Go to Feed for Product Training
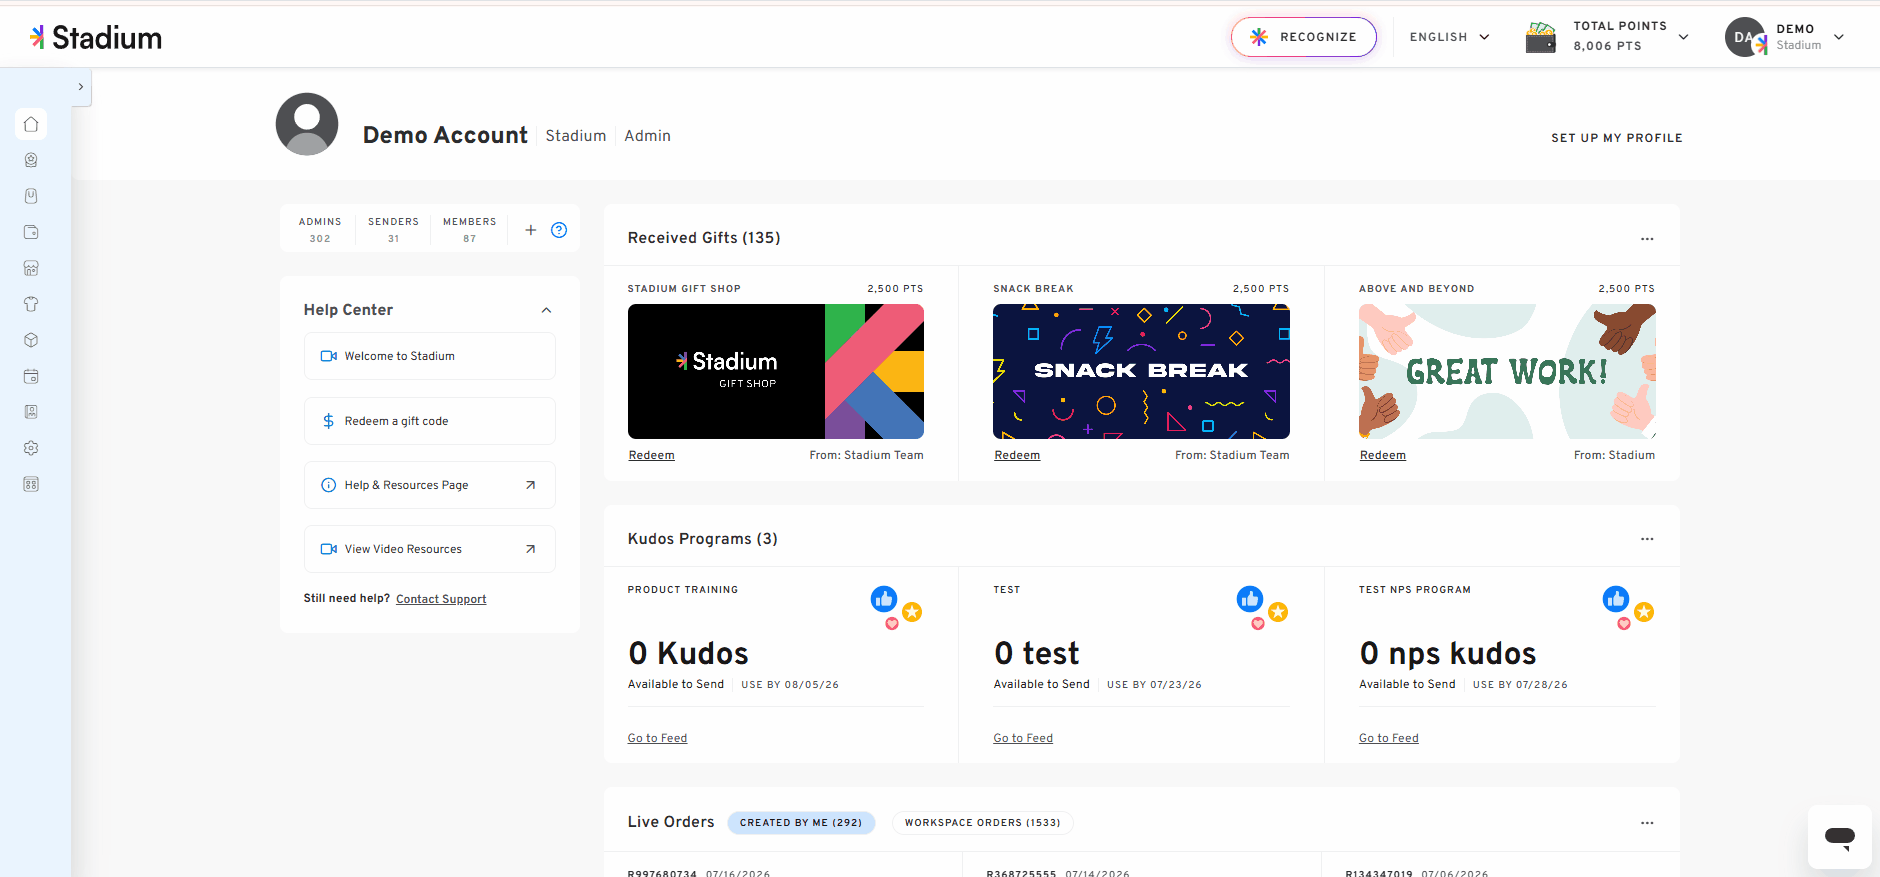 [657, 738]
